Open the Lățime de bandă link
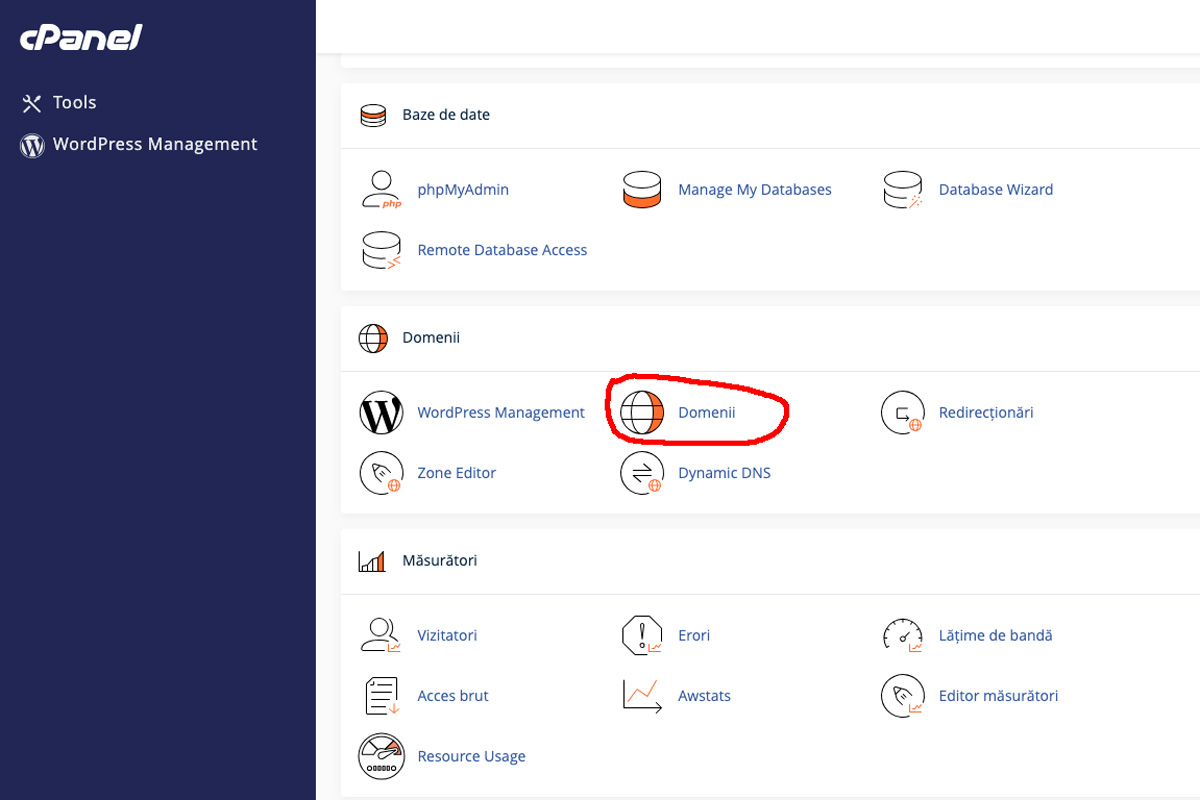Image resolution: width=1200 pixels, height=800 pixels. coord(996,635)
